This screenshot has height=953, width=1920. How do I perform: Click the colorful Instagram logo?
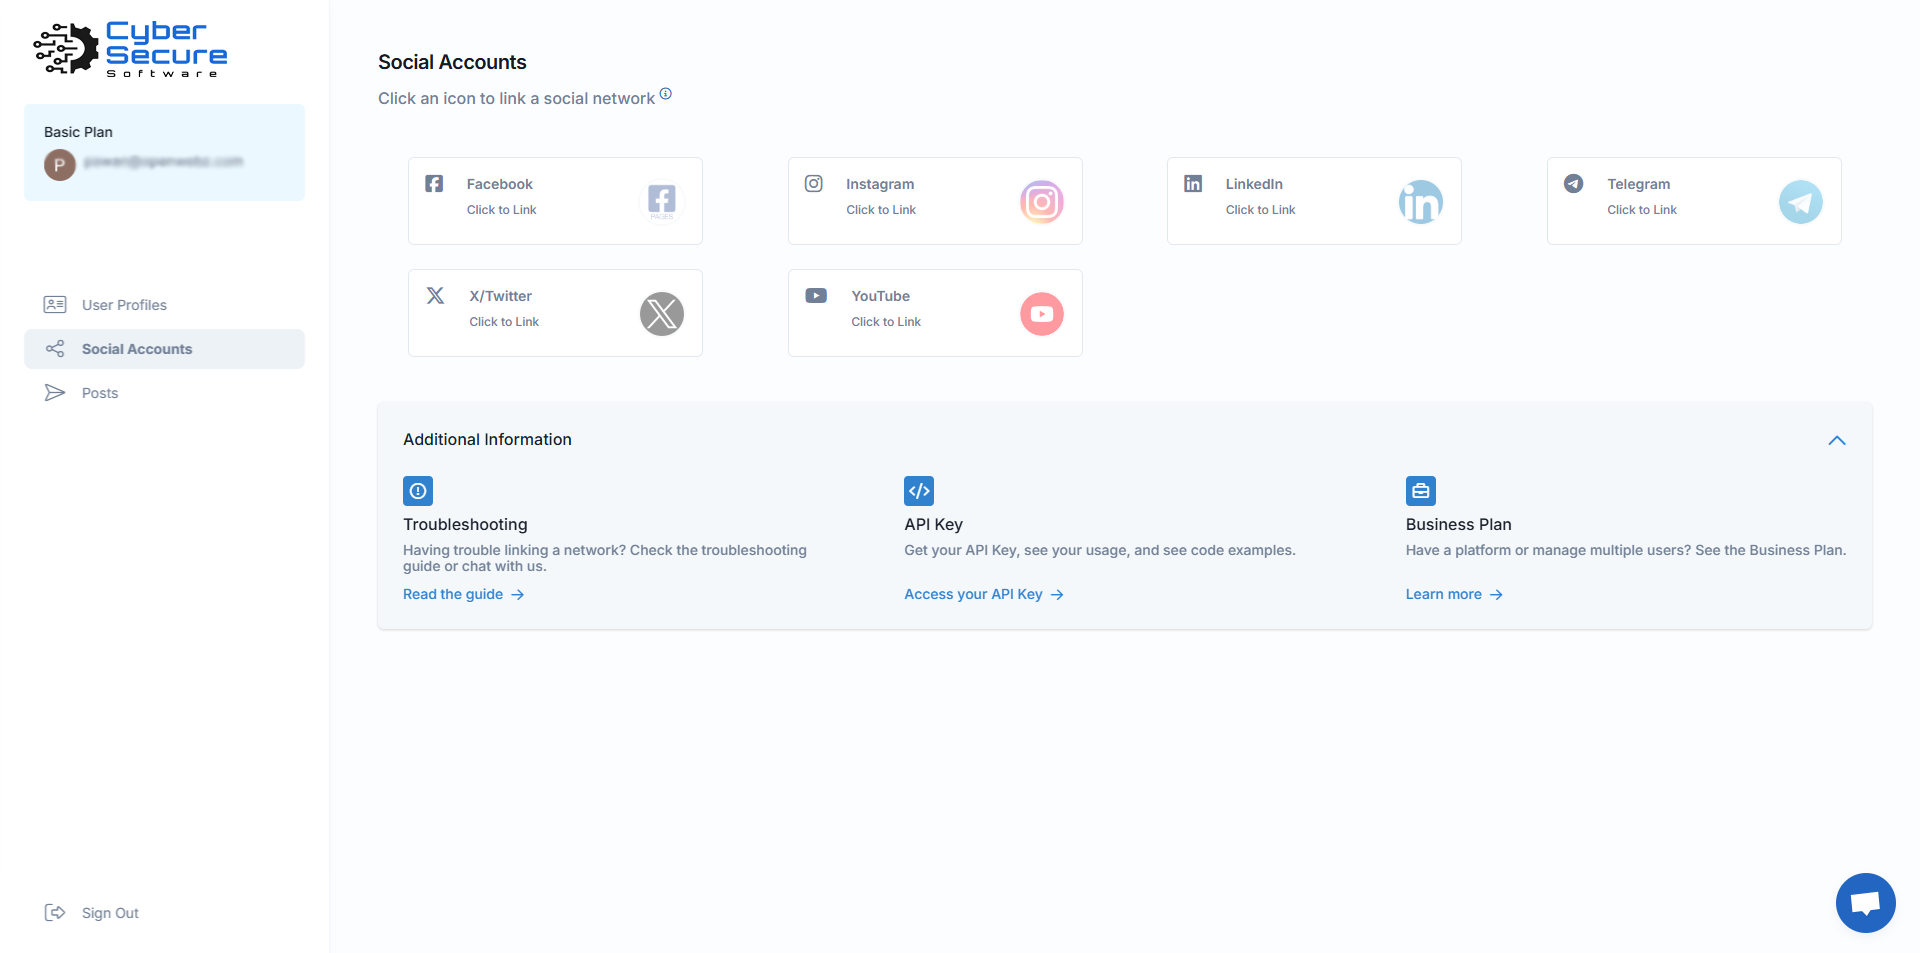tap(1041, 202)
